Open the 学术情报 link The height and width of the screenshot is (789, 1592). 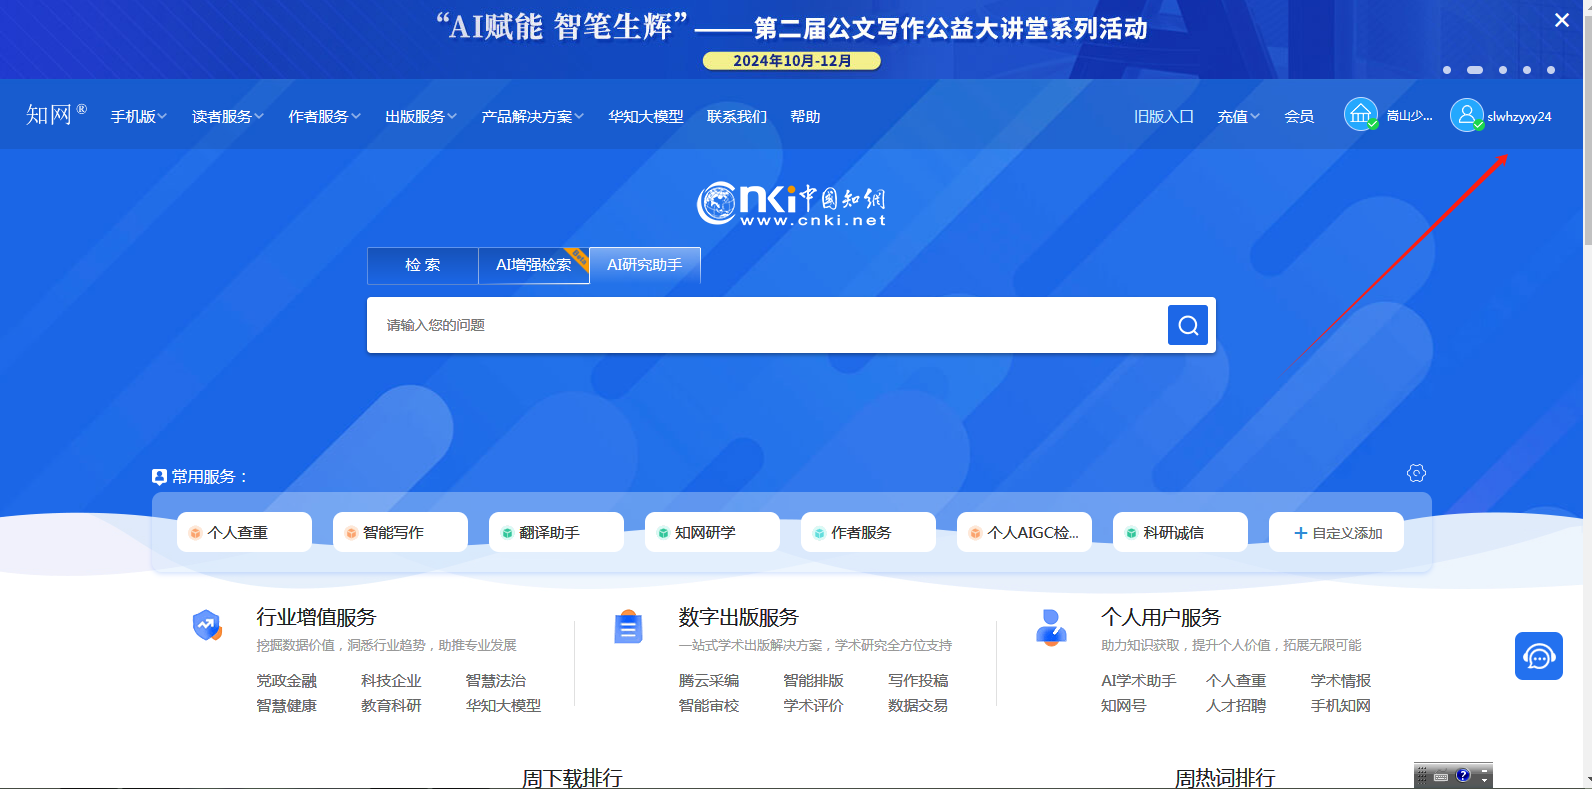coord(1341,681)
